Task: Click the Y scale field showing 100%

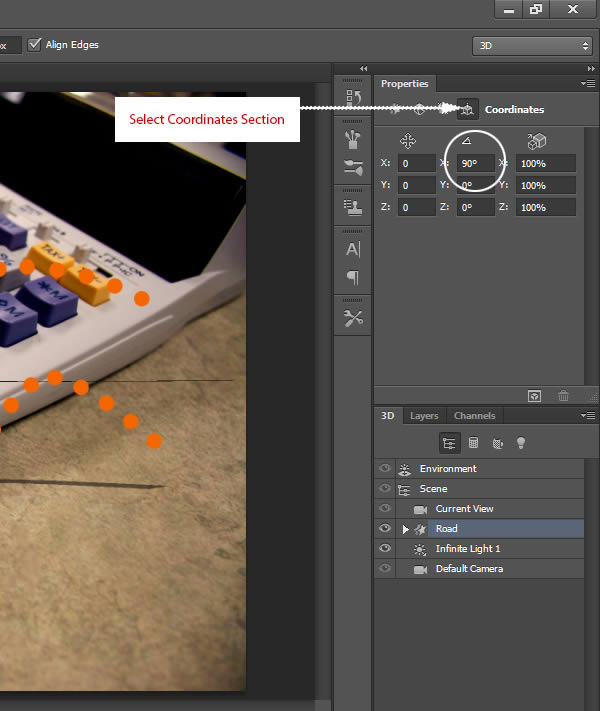Action: tap(546, 185)
